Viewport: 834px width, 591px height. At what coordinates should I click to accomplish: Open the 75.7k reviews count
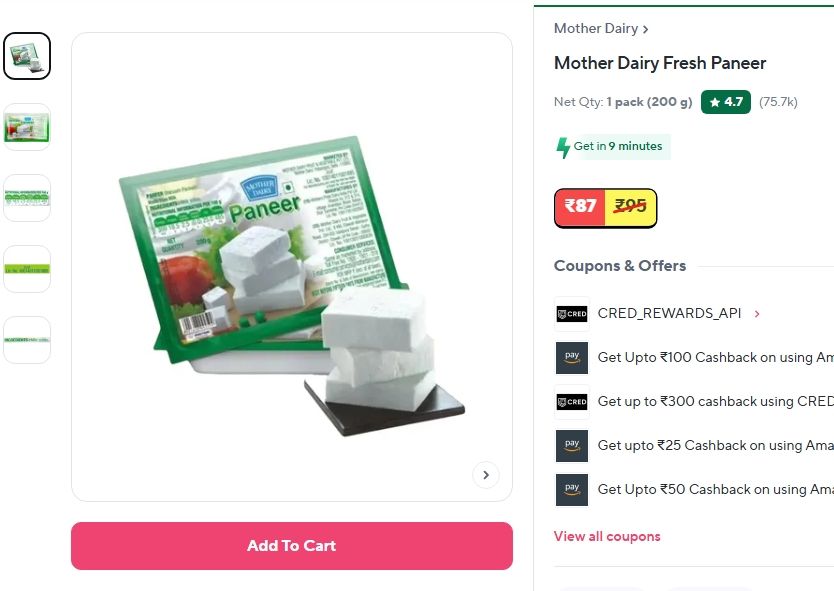coord(778,102)
